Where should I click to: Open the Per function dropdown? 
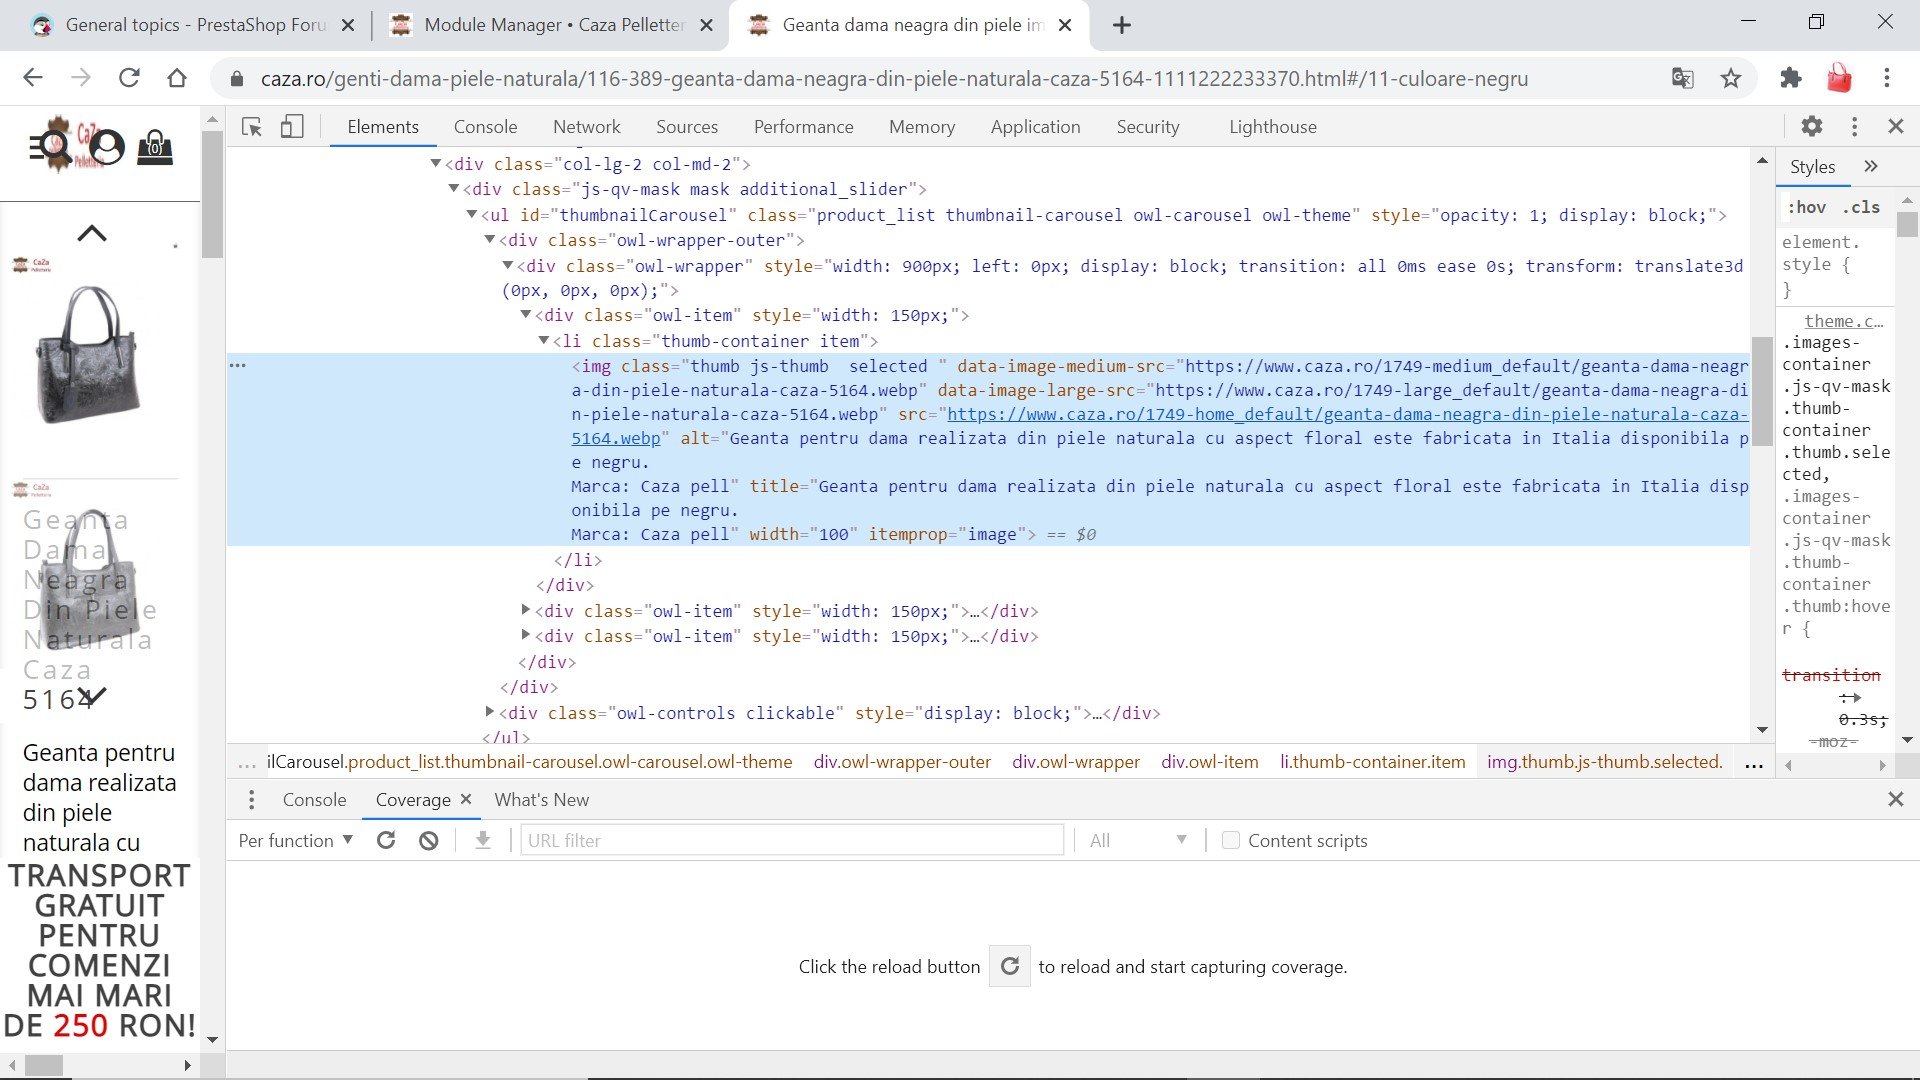[x=295, y=841]
